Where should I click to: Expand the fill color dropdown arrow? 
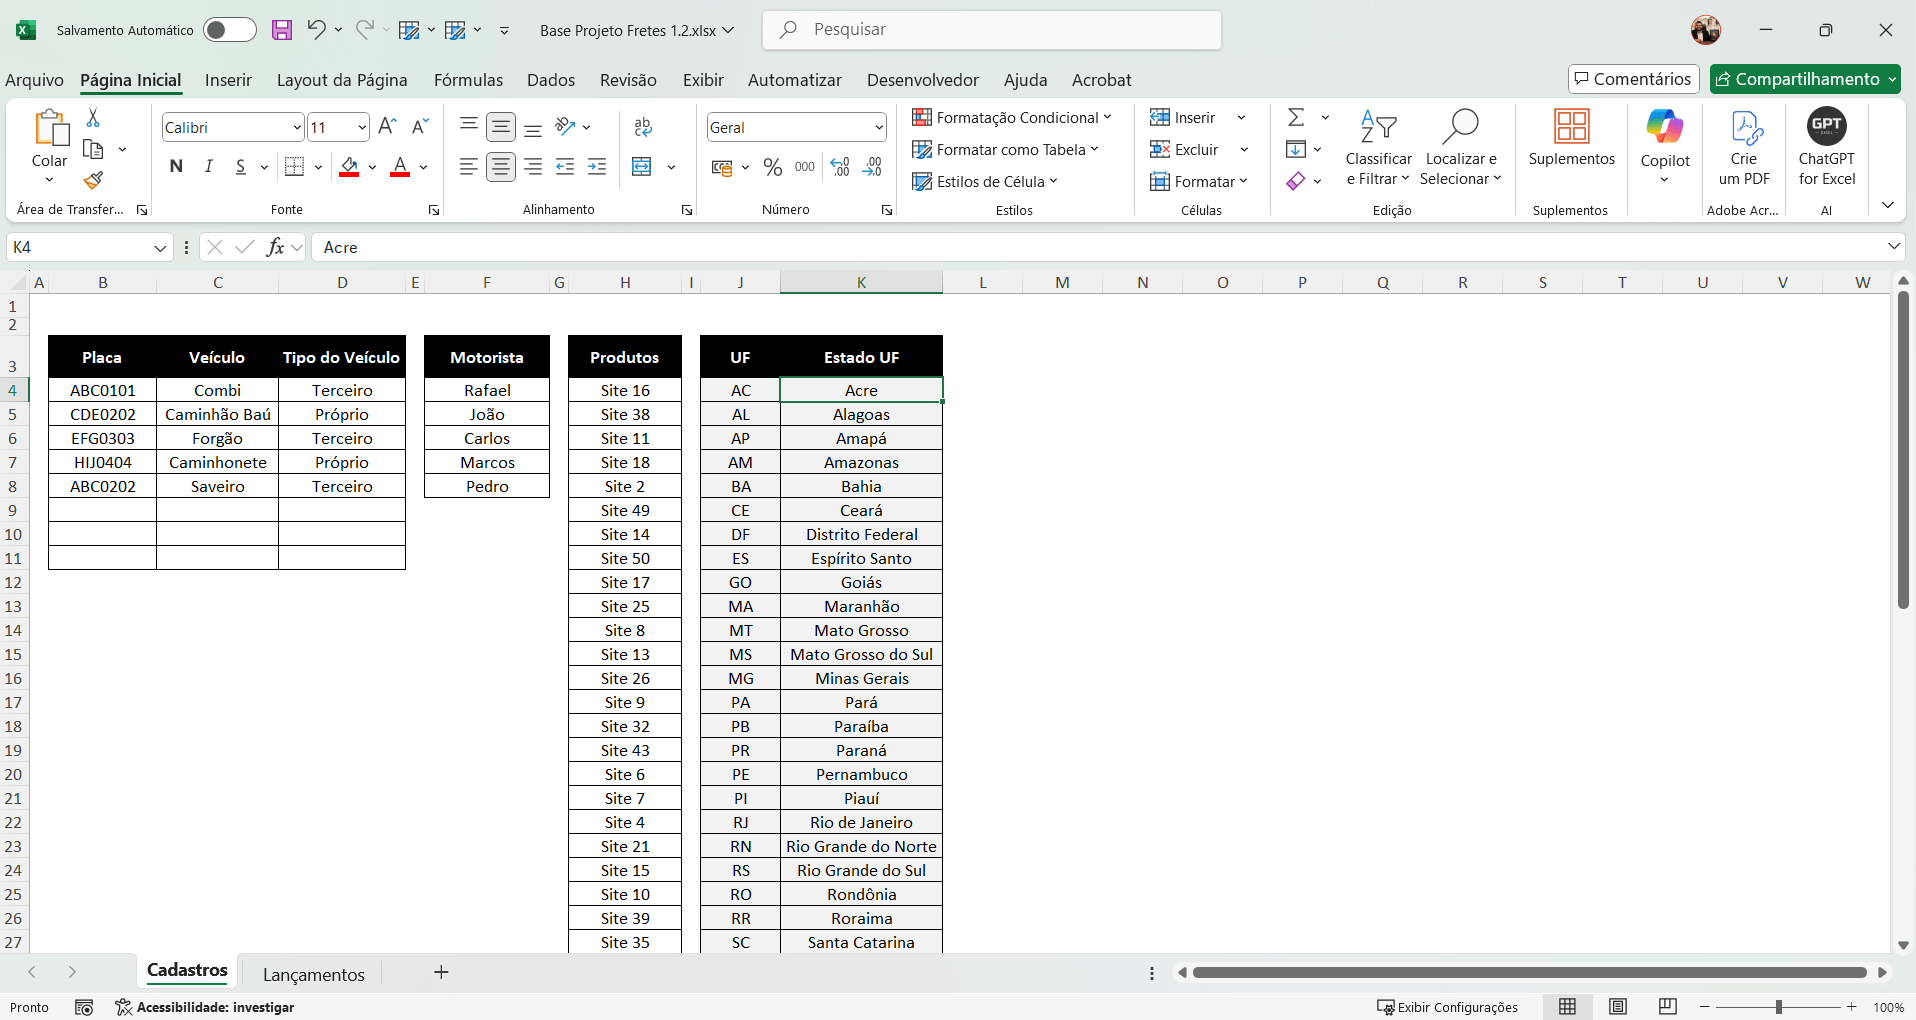click(x=372, y=168)
